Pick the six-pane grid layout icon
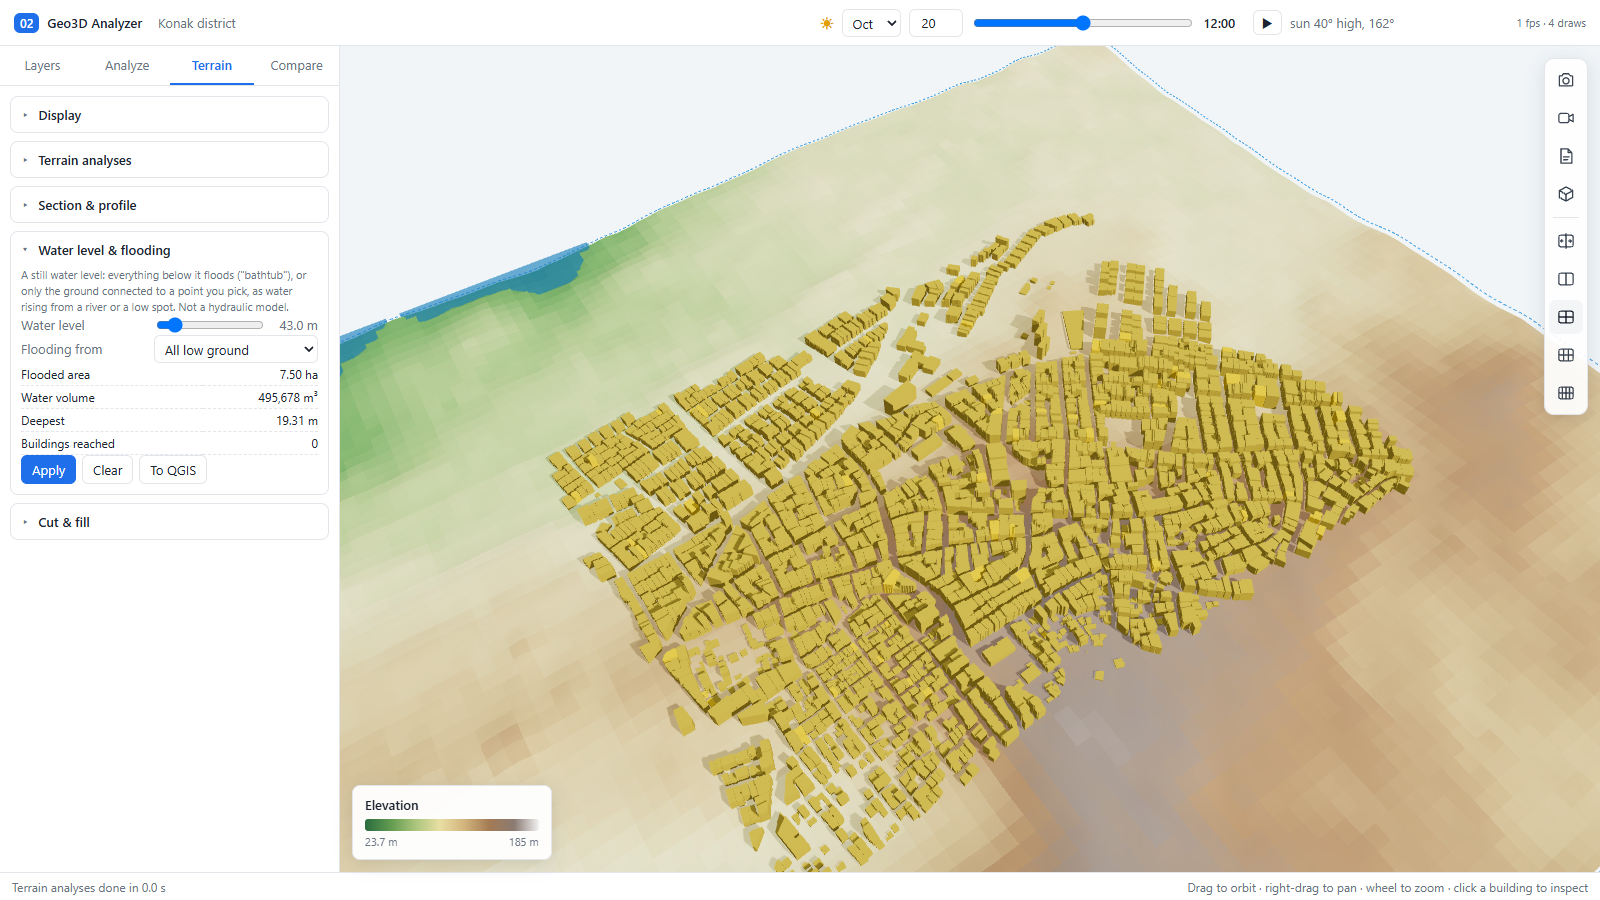The width and height of the screenshot is (1600, 900). click(1566, 355)
